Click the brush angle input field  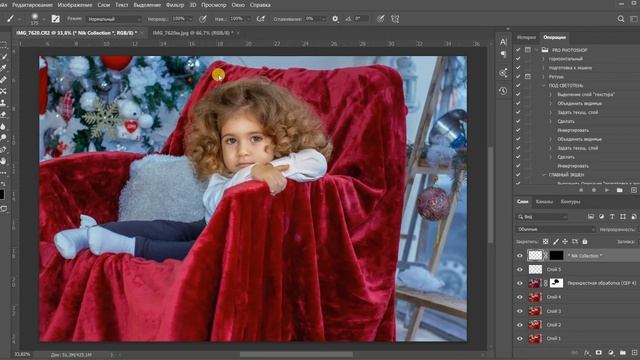[362, 19]
